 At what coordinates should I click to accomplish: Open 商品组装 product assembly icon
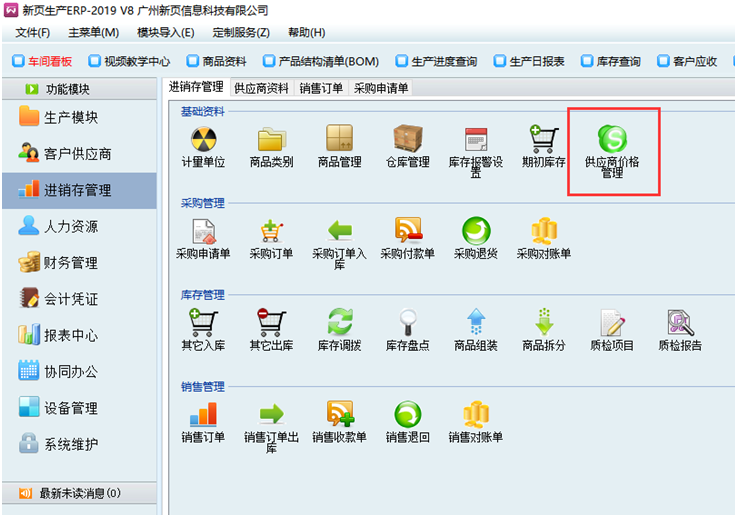coord(476,323)
